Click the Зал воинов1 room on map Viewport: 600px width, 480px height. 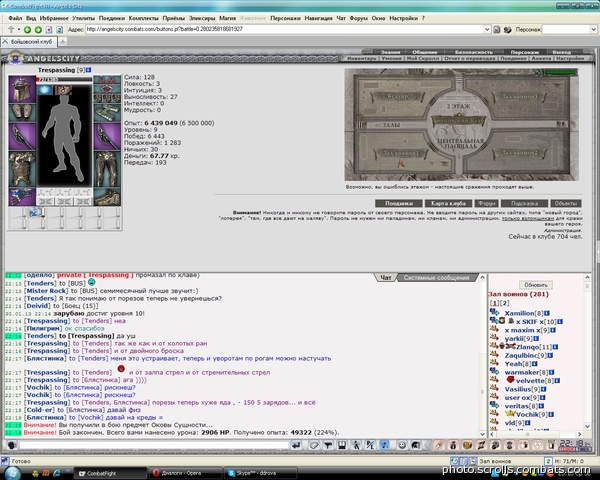[401, 153]
